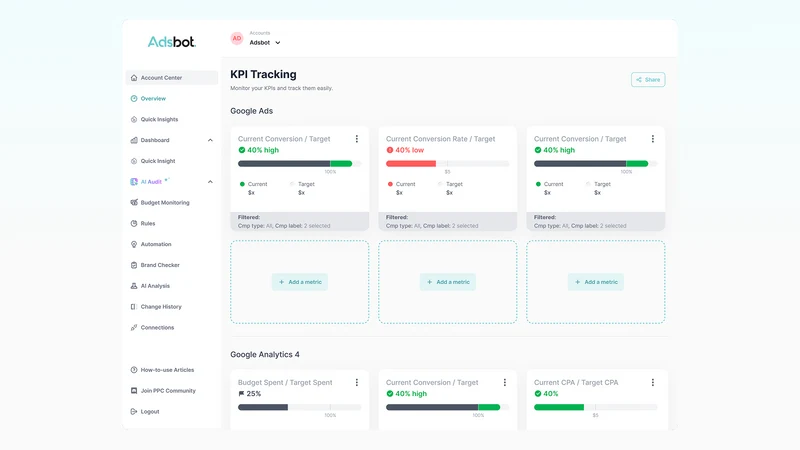Image resolution: width=800 pixels, height=450 pixels.
Task: Click the Logout icon
Action: tap(134, 412)
